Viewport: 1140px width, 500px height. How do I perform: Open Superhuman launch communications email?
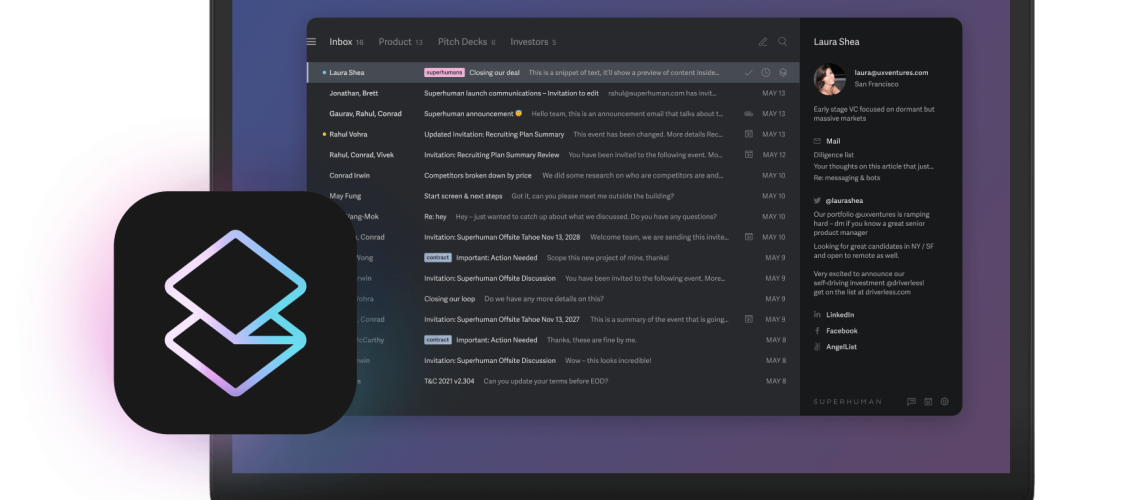tap(553, 93)
